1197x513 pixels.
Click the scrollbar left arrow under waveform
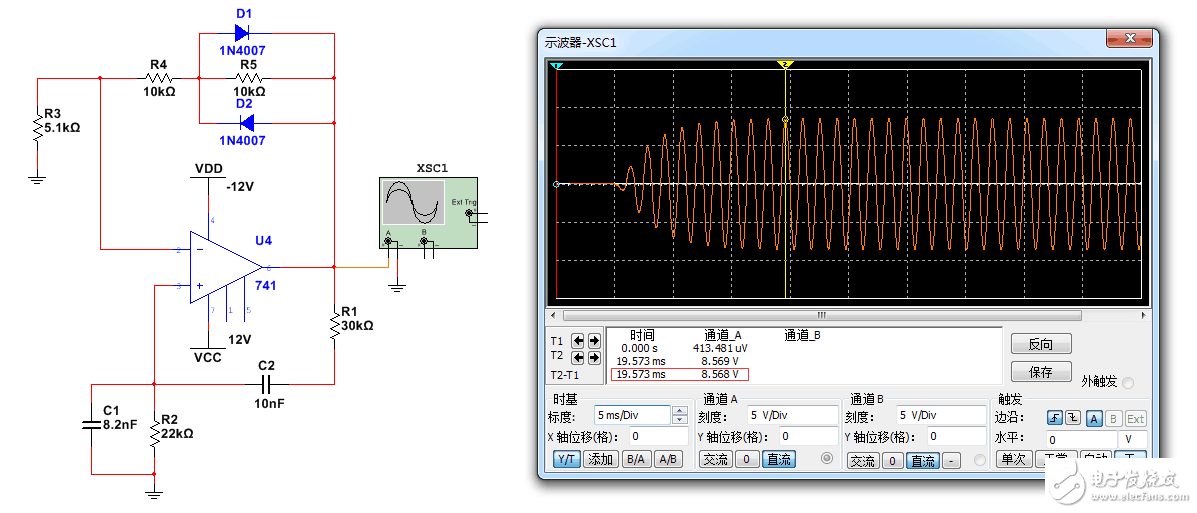555,315
